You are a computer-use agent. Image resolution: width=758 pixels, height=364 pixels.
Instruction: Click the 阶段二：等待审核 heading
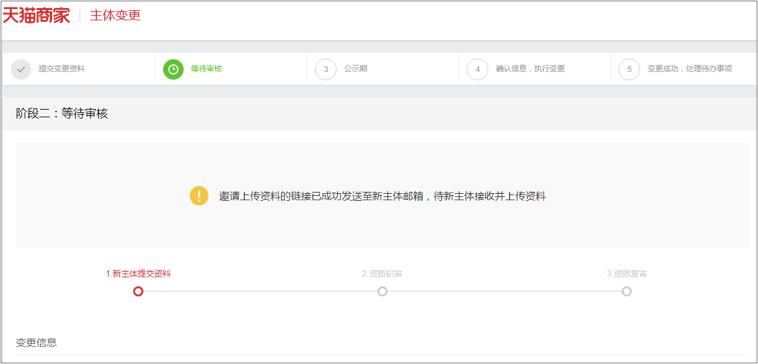[x=61, y=114]
